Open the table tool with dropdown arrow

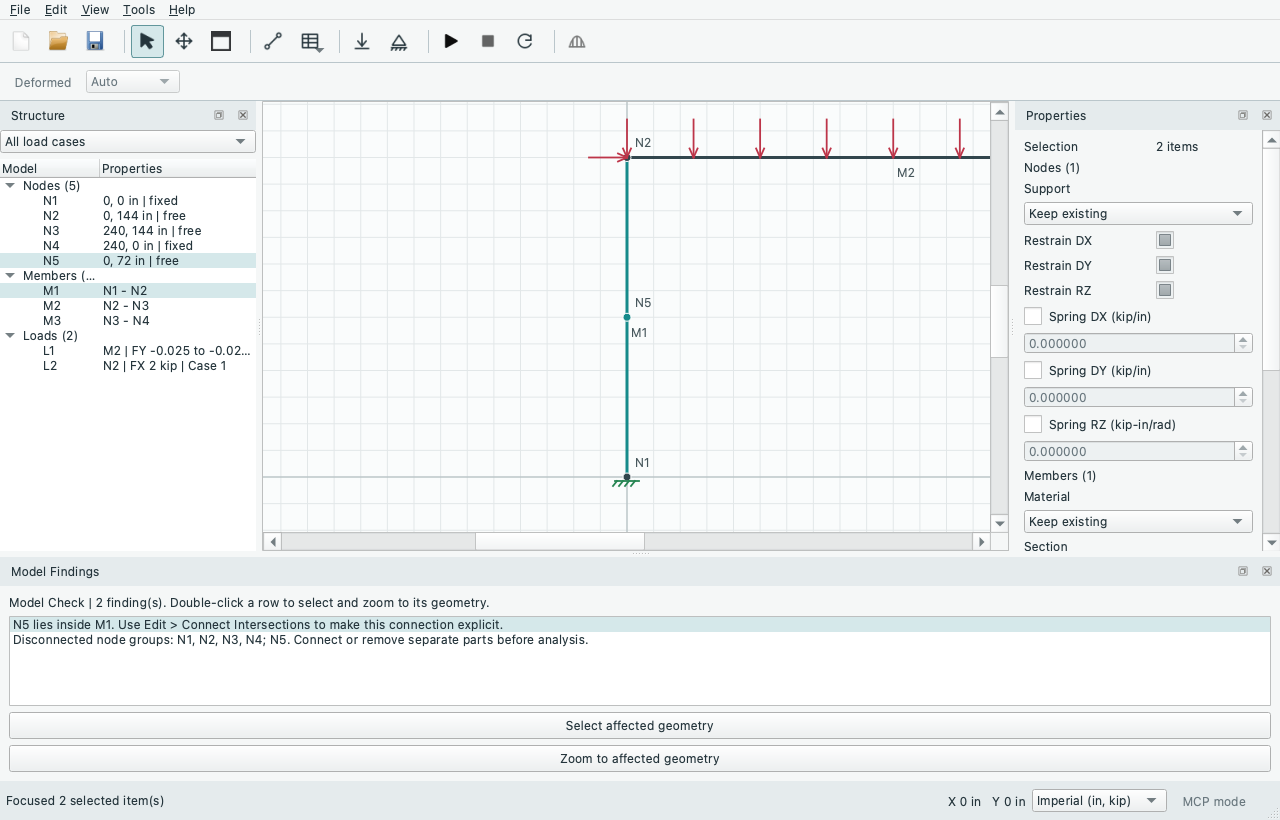pos(312,41)
